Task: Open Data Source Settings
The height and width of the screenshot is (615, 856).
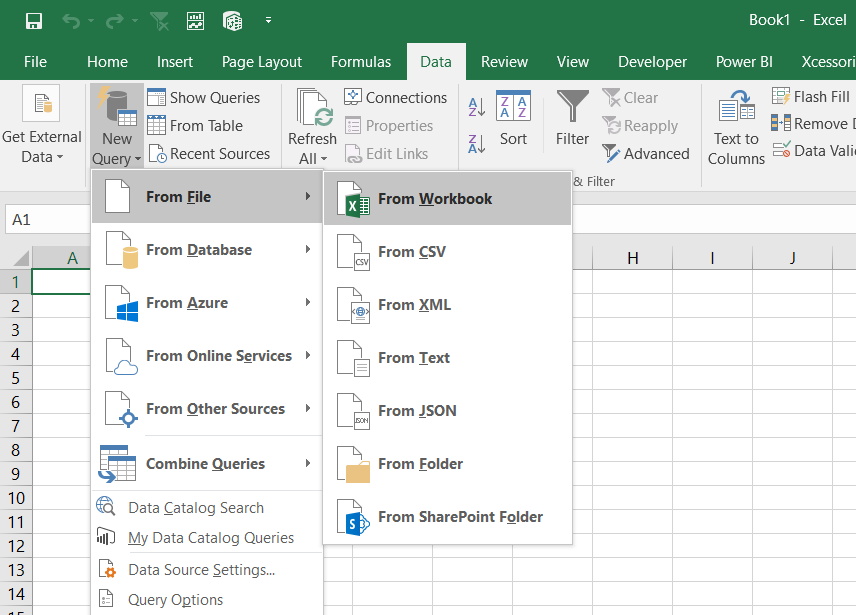Action: [207, 570]
